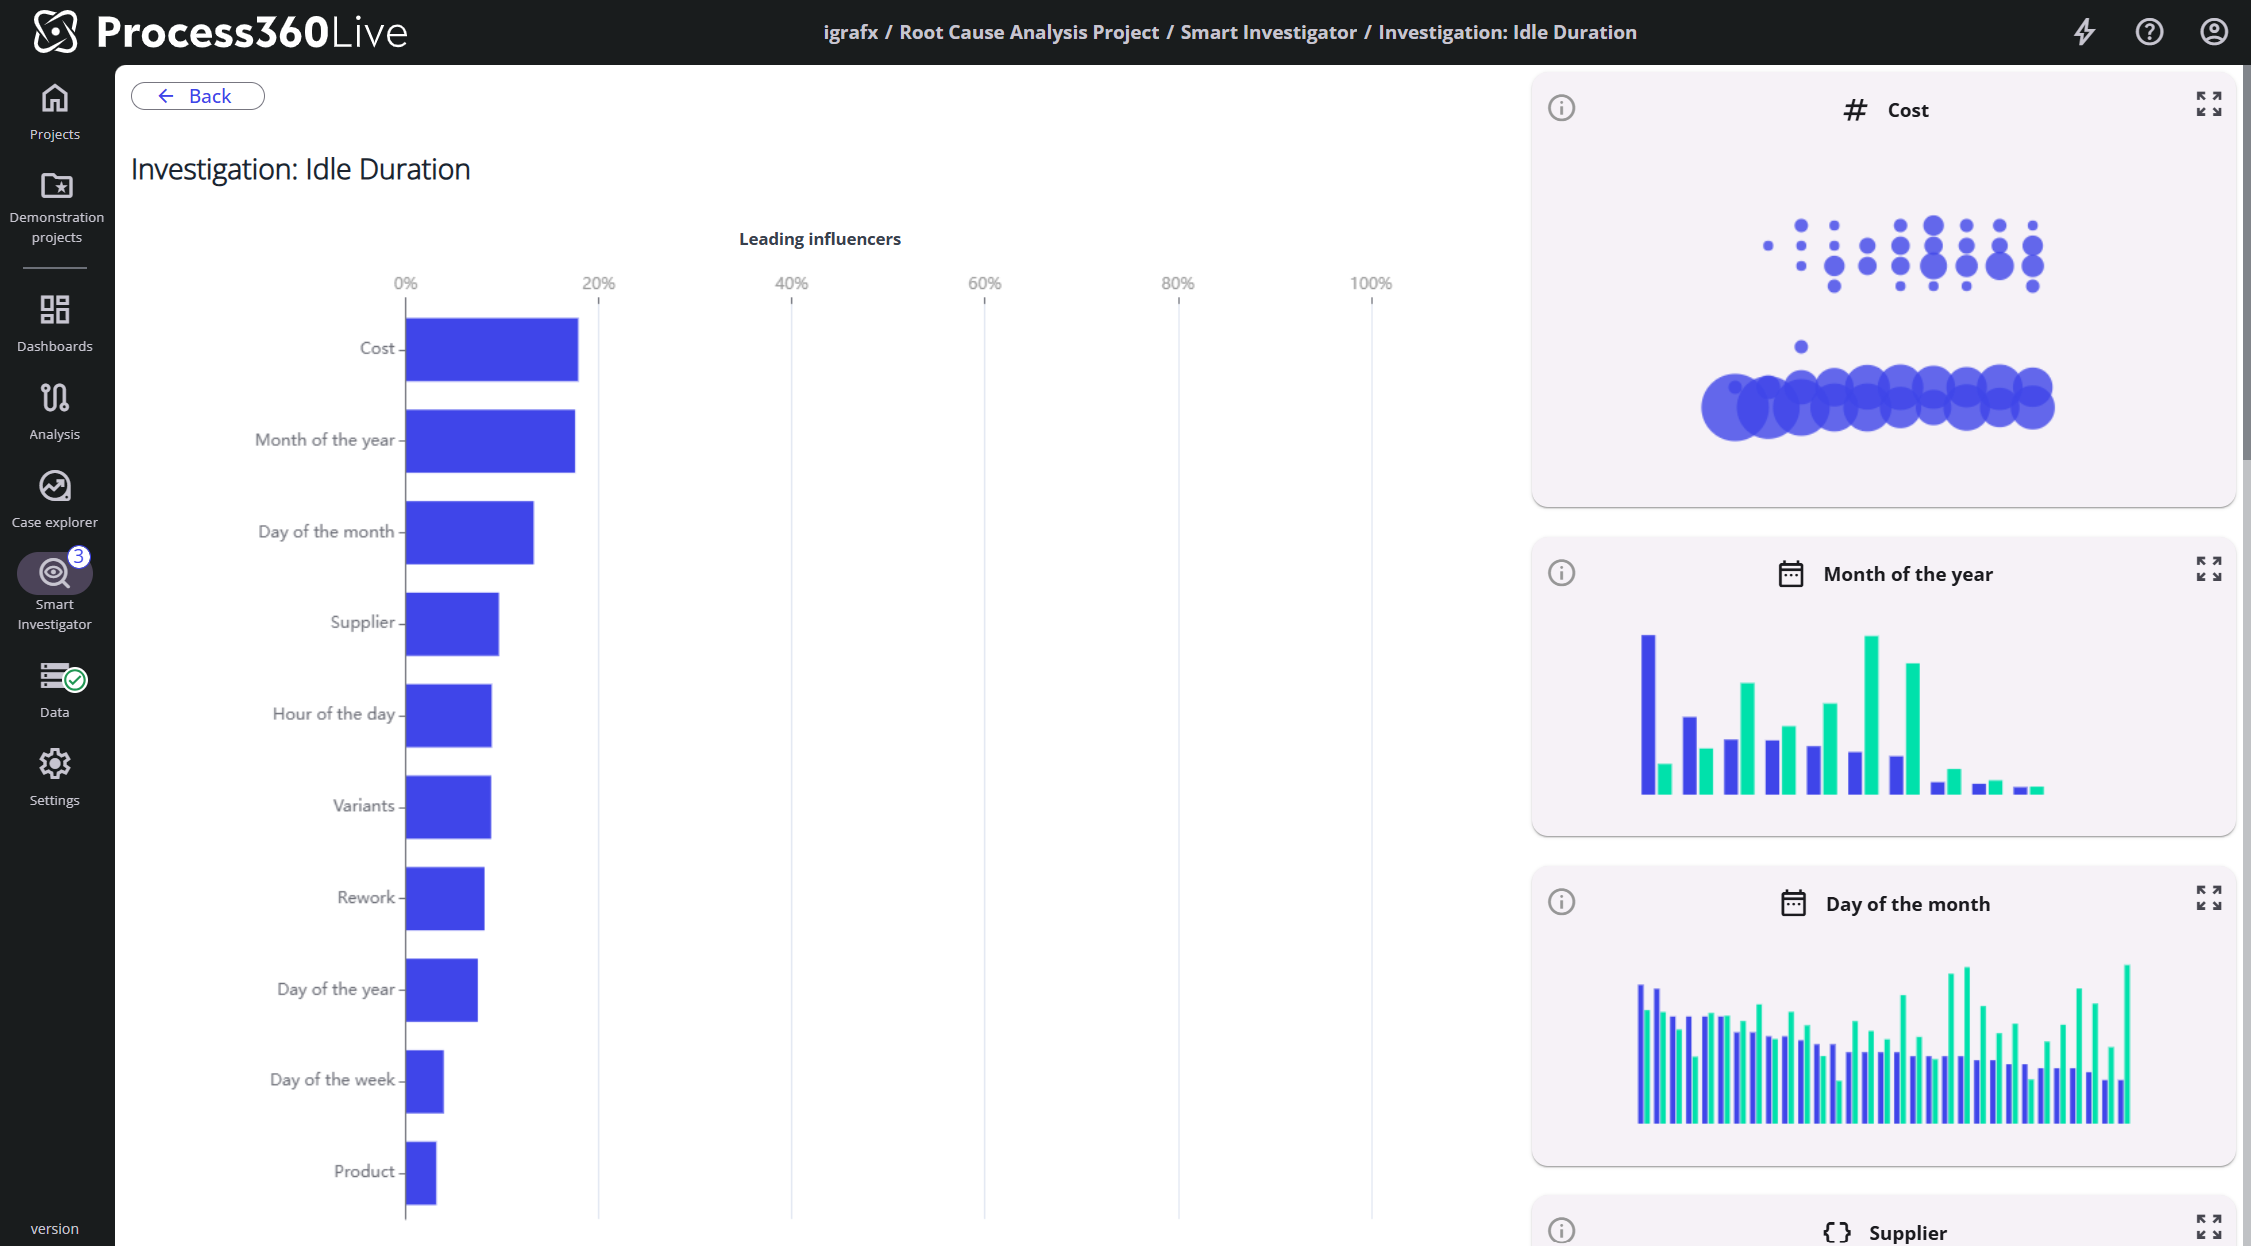
Task: Show info for the Cost card
Action: click(1562, 108)
